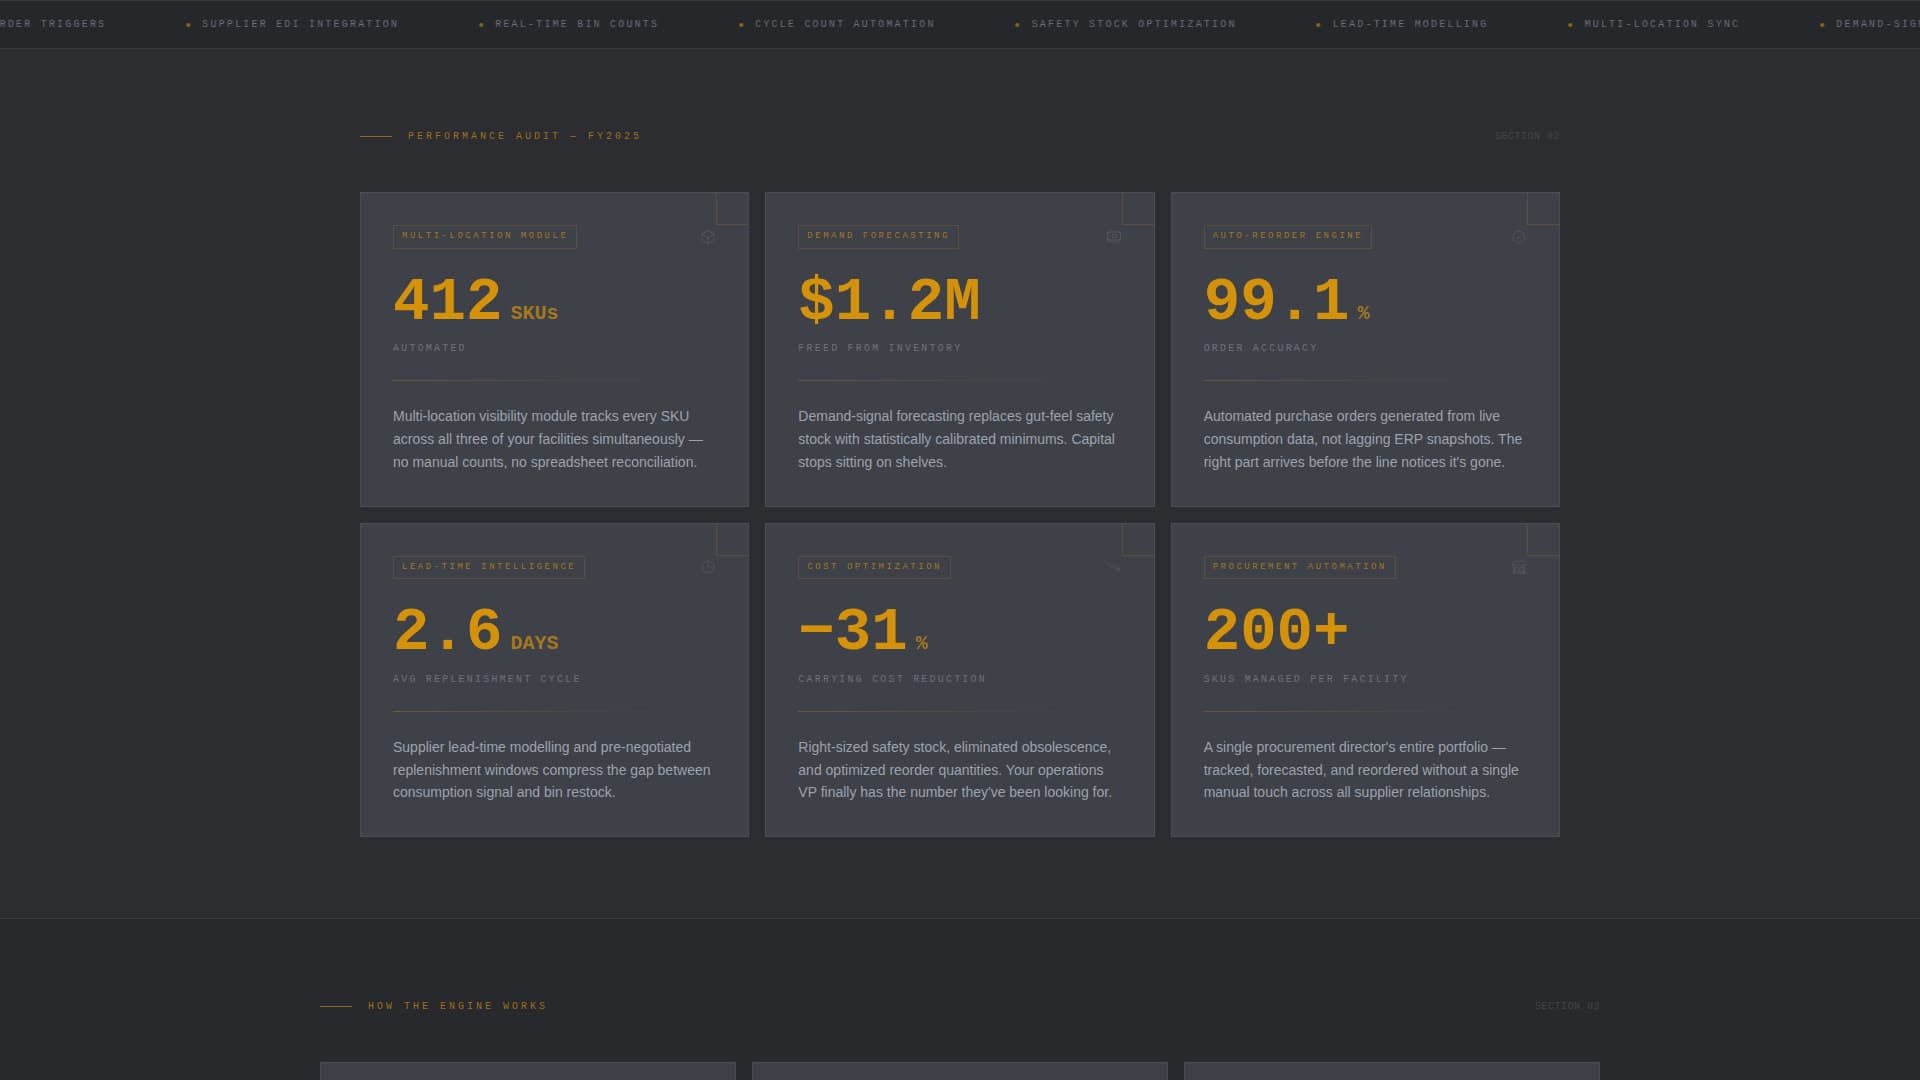Select the COST OPTIMIZATION tag

874,567
